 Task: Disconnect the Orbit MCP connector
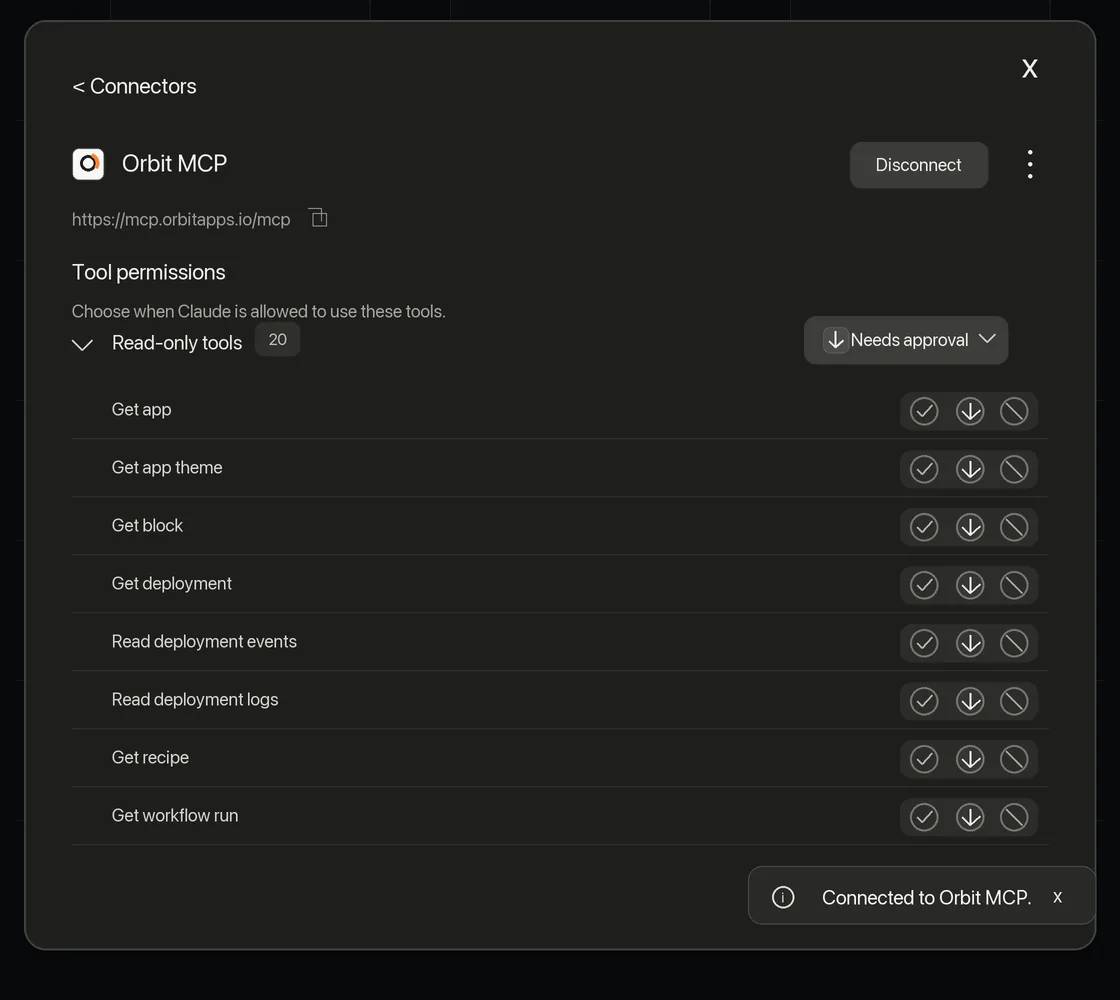tap(919, 165)
